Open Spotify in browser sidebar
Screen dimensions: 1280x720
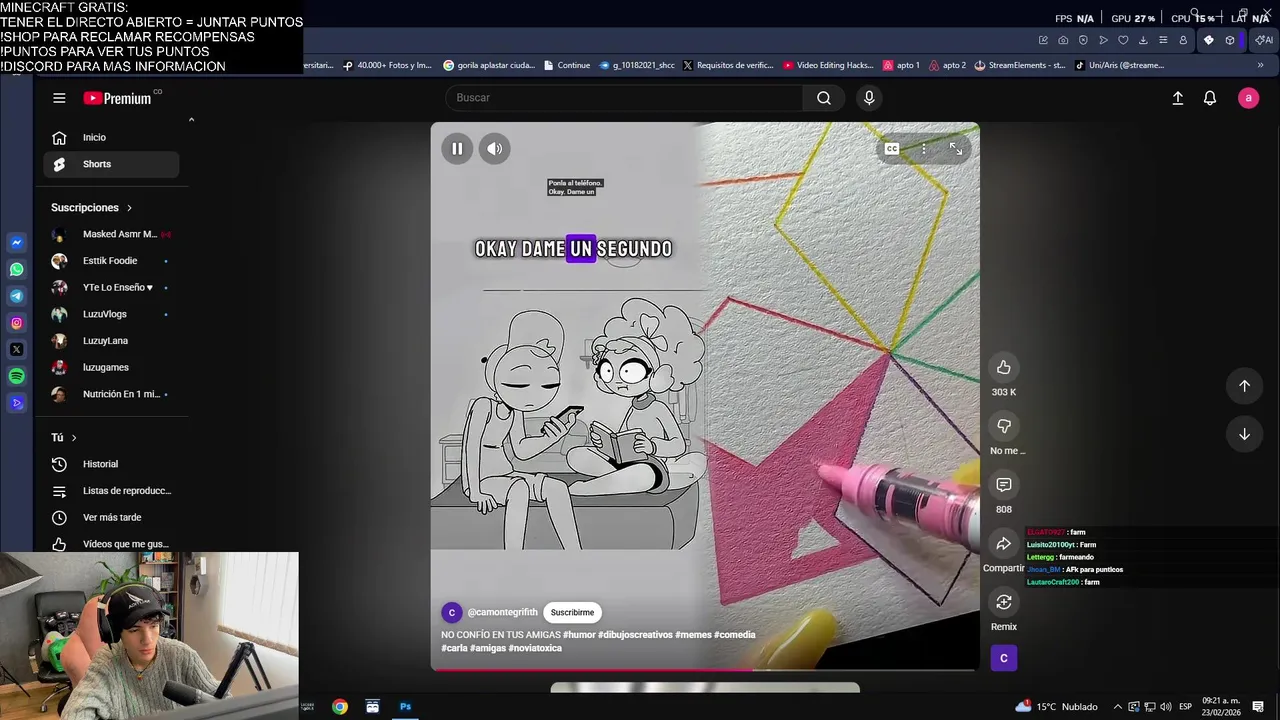click(x=16, y=376)
